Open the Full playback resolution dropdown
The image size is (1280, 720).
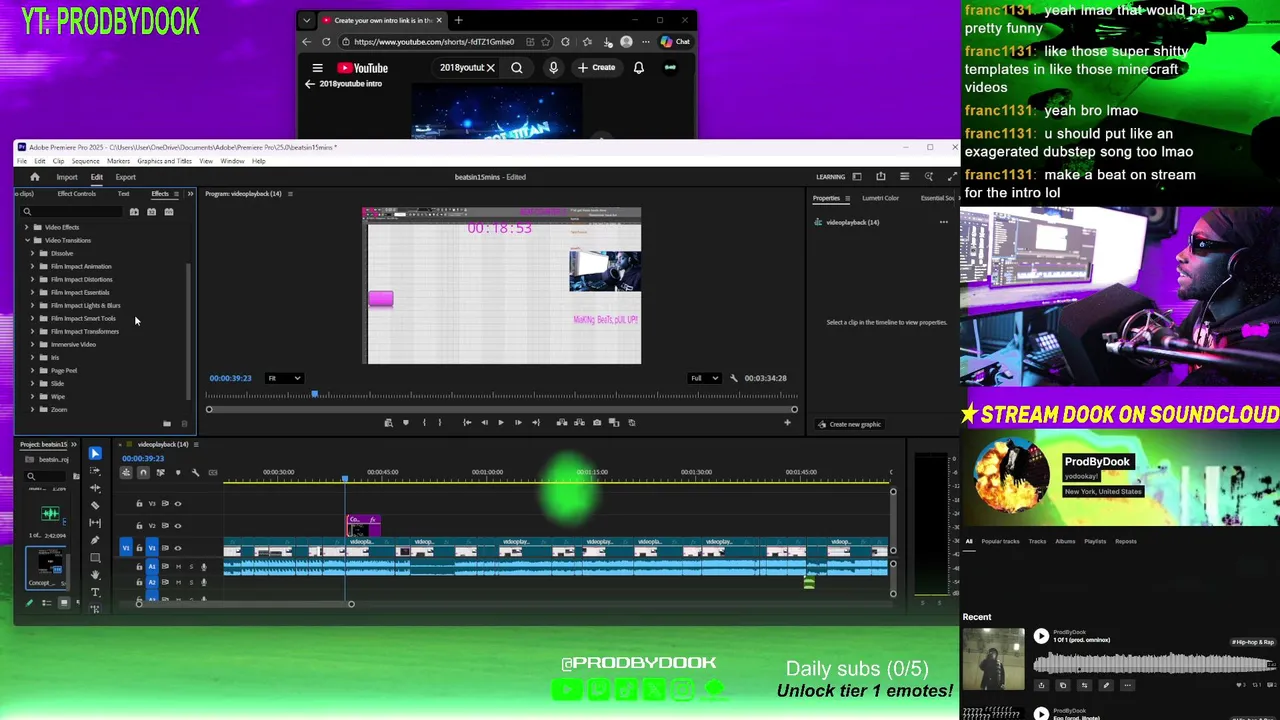point(704,378)
